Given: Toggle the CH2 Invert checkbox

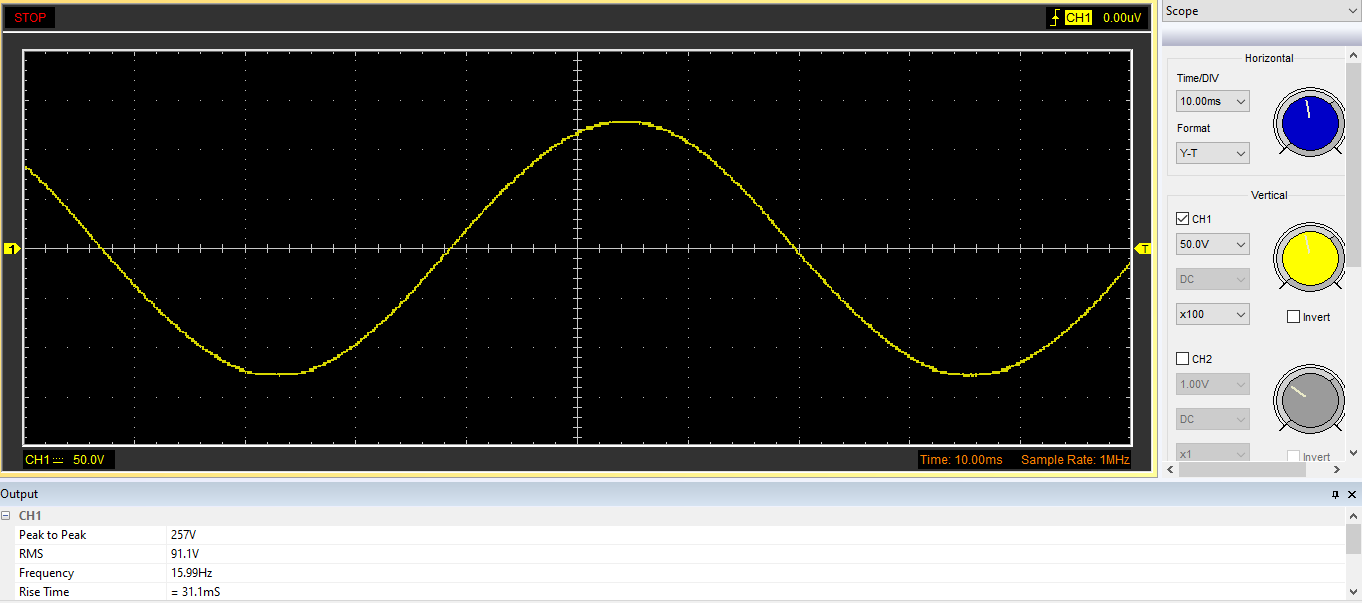Looking at the screenshot, I should 1293,457.
